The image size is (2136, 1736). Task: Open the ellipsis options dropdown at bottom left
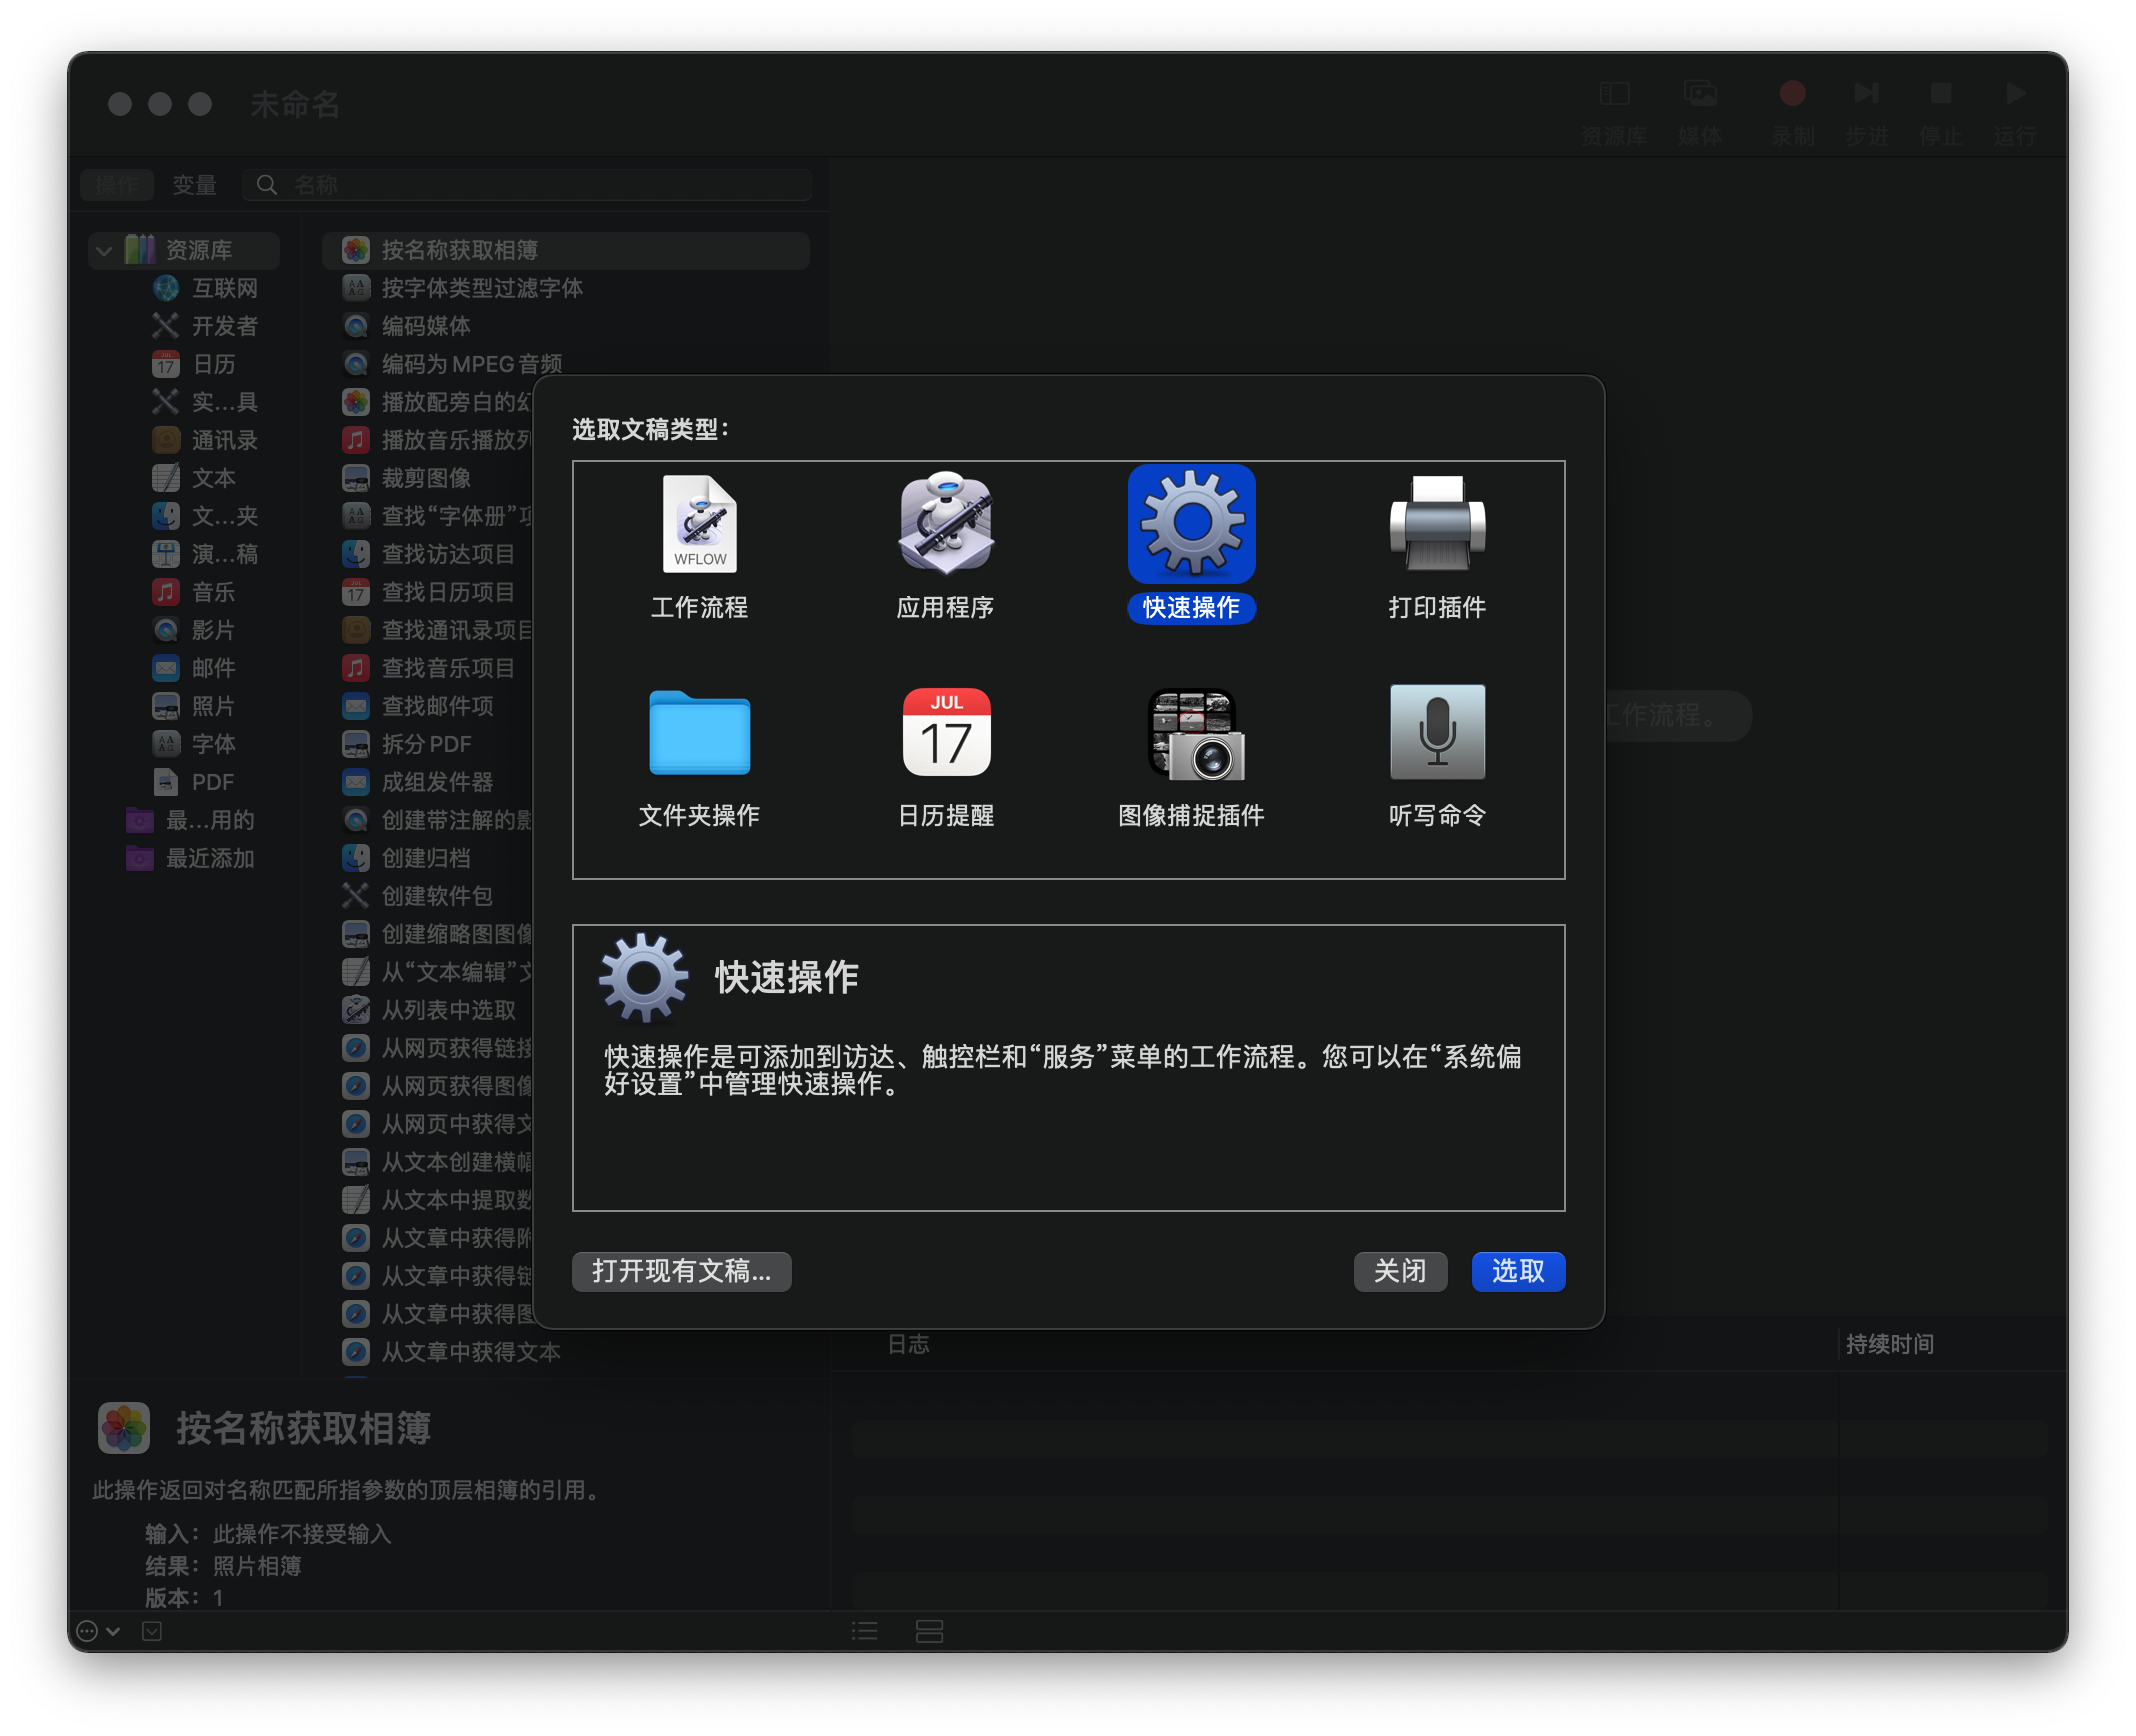coord(98,1631)
